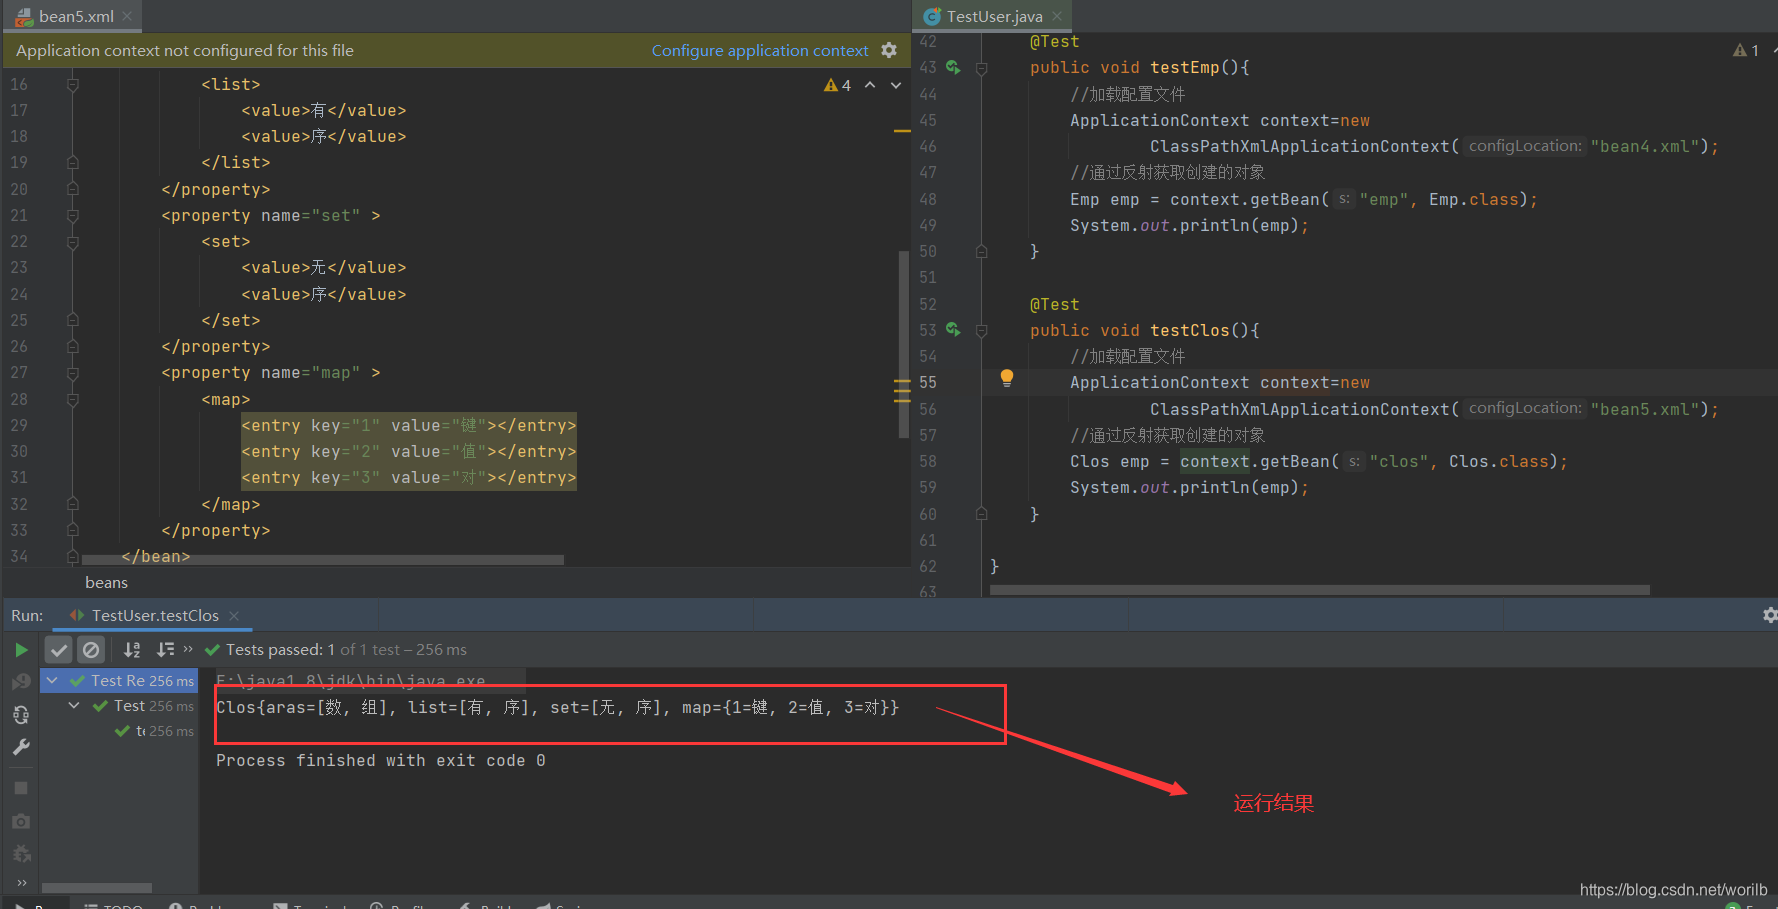Fold property set block at line 21
Image resolution: width=1778 pixels, height=909 pixels.
(73, 215)
